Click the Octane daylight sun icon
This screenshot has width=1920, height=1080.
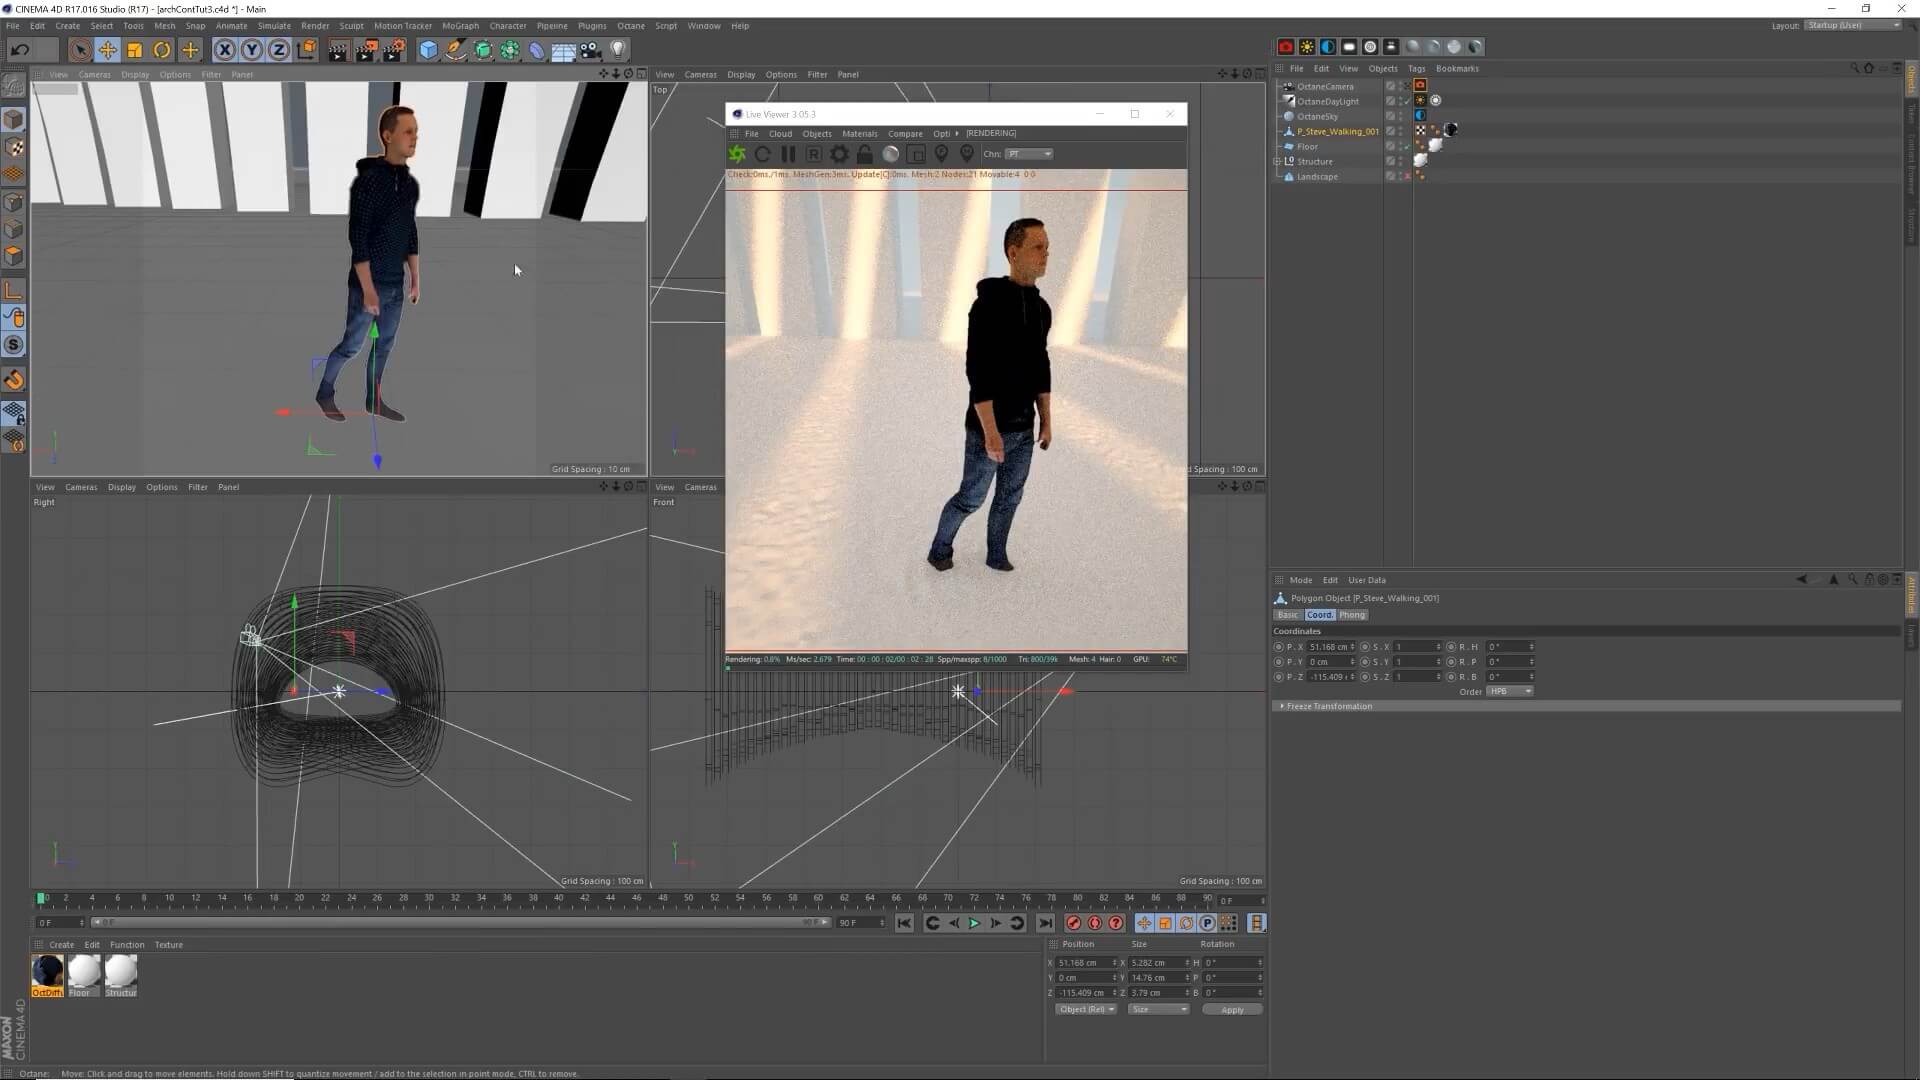pyautogui.click(x=1306, y=47)
